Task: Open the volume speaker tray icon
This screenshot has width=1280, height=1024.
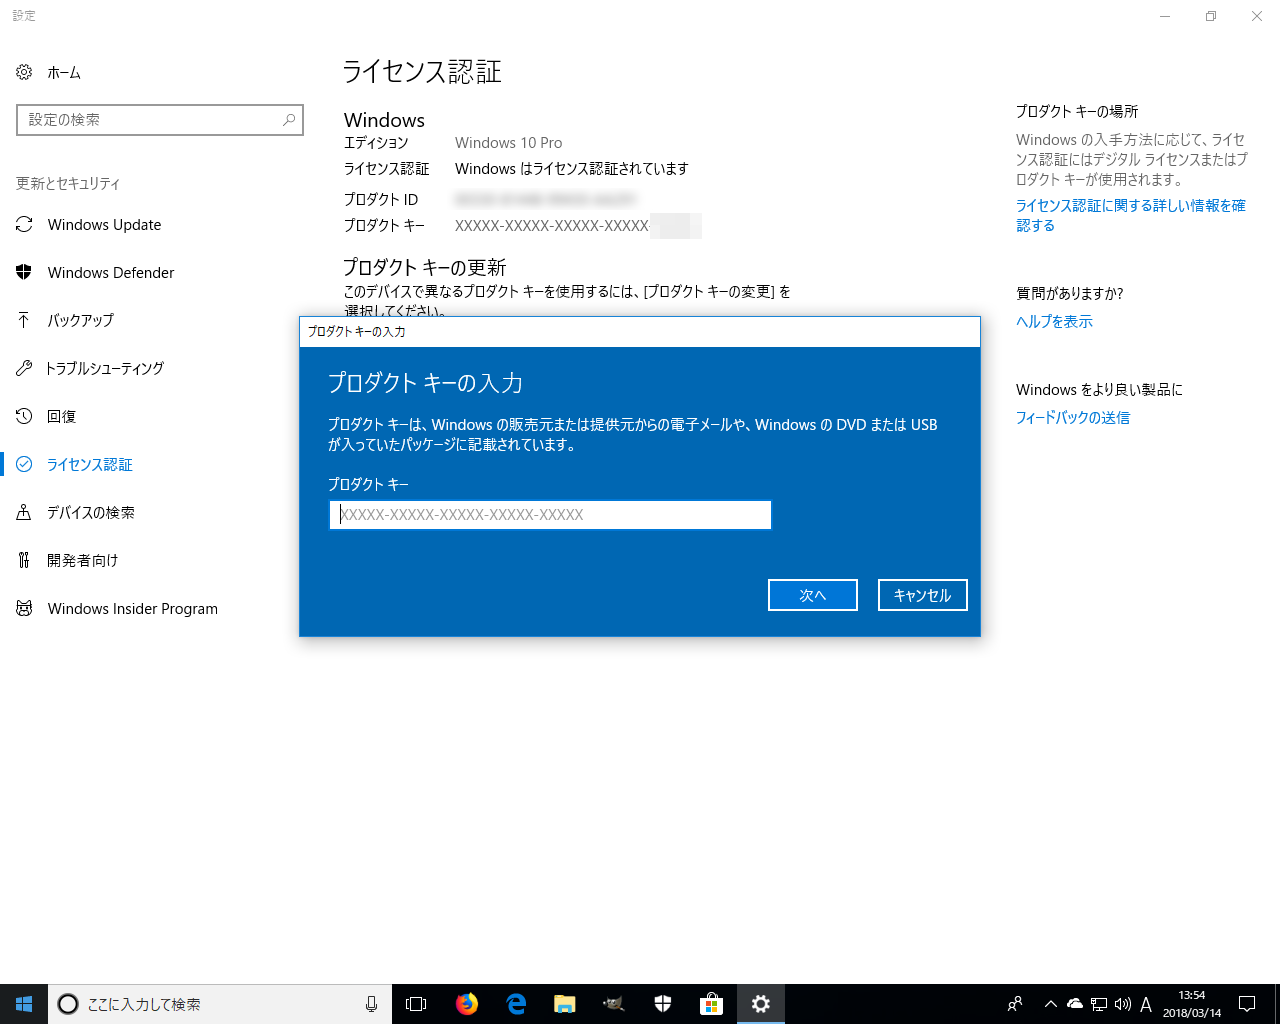Action: (x=1123, y=1004)
